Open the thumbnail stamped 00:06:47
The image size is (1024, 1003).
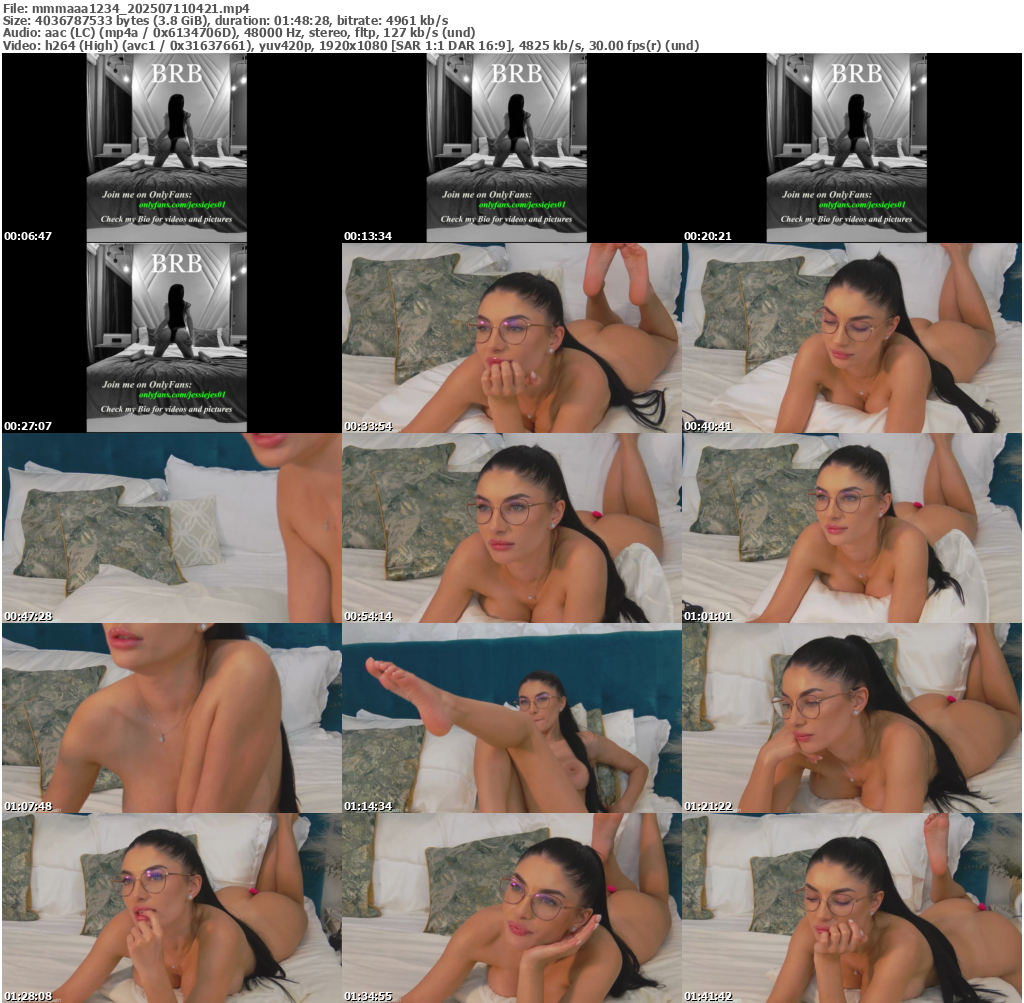(172, 148)
